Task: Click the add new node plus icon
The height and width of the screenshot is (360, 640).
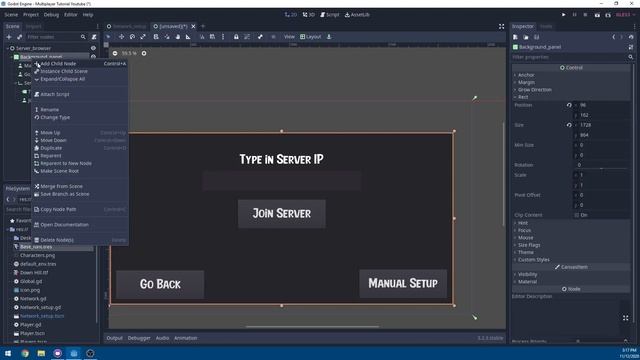Action: (x=9, y=37)
